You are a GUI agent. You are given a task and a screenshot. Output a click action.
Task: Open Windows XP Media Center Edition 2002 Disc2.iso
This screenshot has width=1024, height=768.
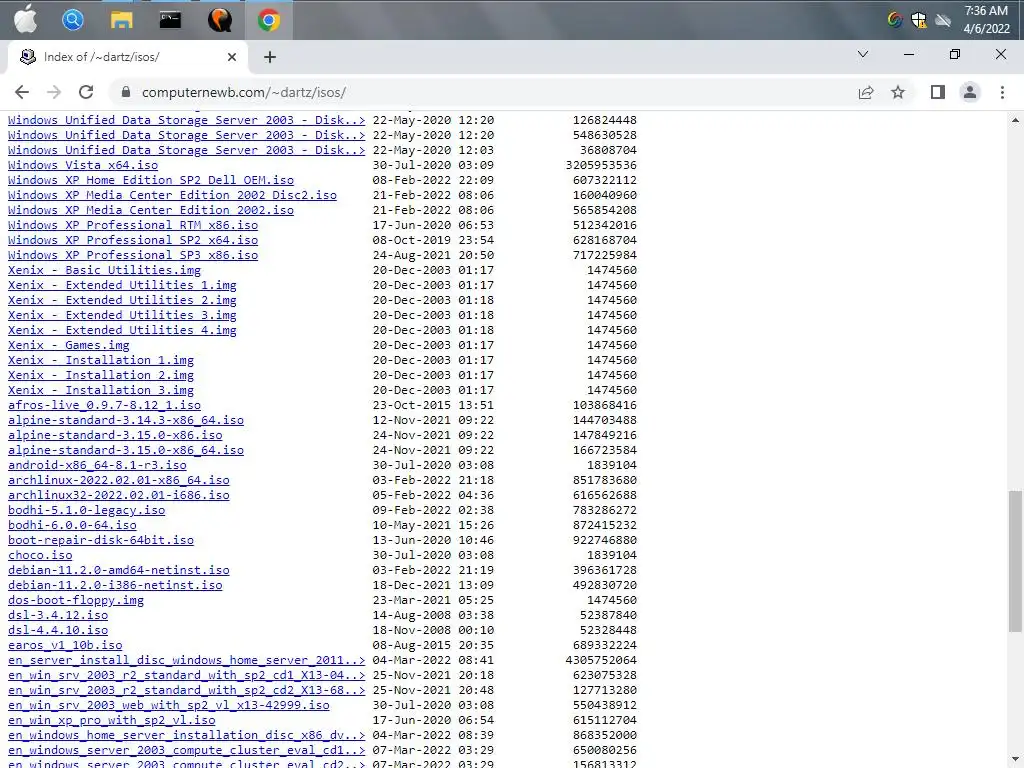pyautogui.click(x=172, y=195)
